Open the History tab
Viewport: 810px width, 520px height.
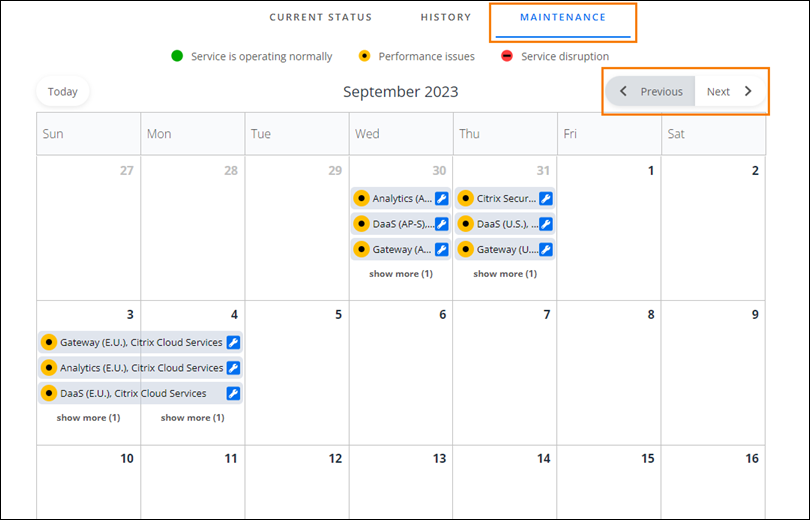coord(446,17)
